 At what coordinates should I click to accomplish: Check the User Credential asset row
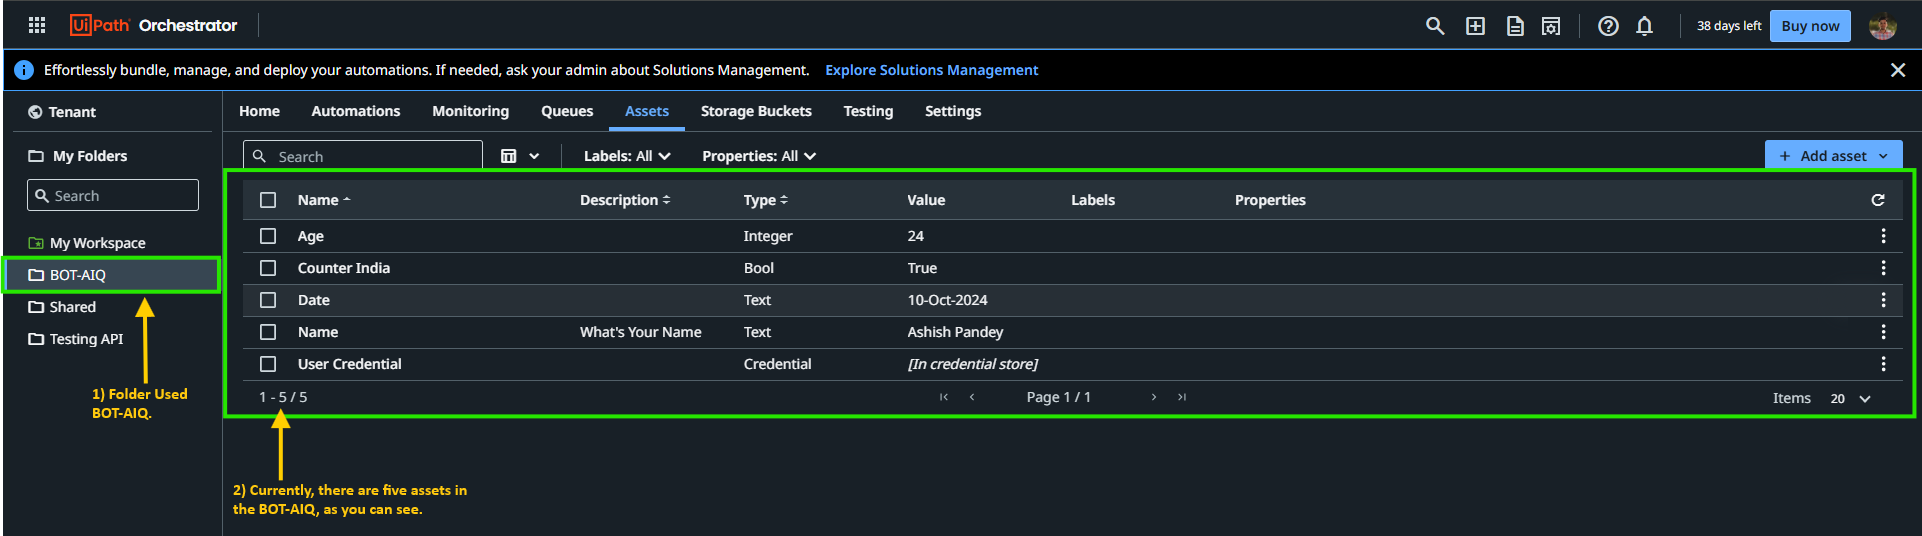[x=268, y=364]
